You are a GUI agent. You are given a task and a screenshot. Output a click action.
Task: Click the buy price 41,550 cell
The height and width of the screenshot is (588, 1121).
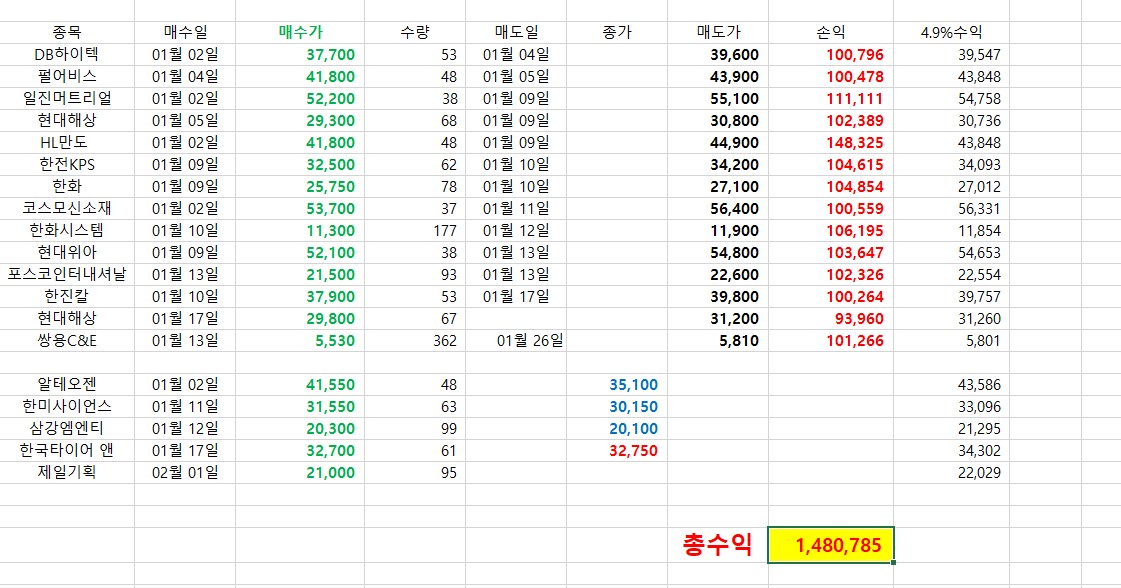point(300,384)
